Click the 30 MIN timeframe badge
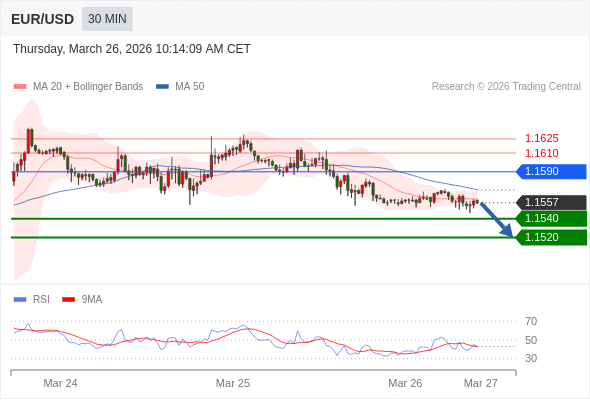The width and height of the screenshot is (590, 400). [x=107, y=19]
